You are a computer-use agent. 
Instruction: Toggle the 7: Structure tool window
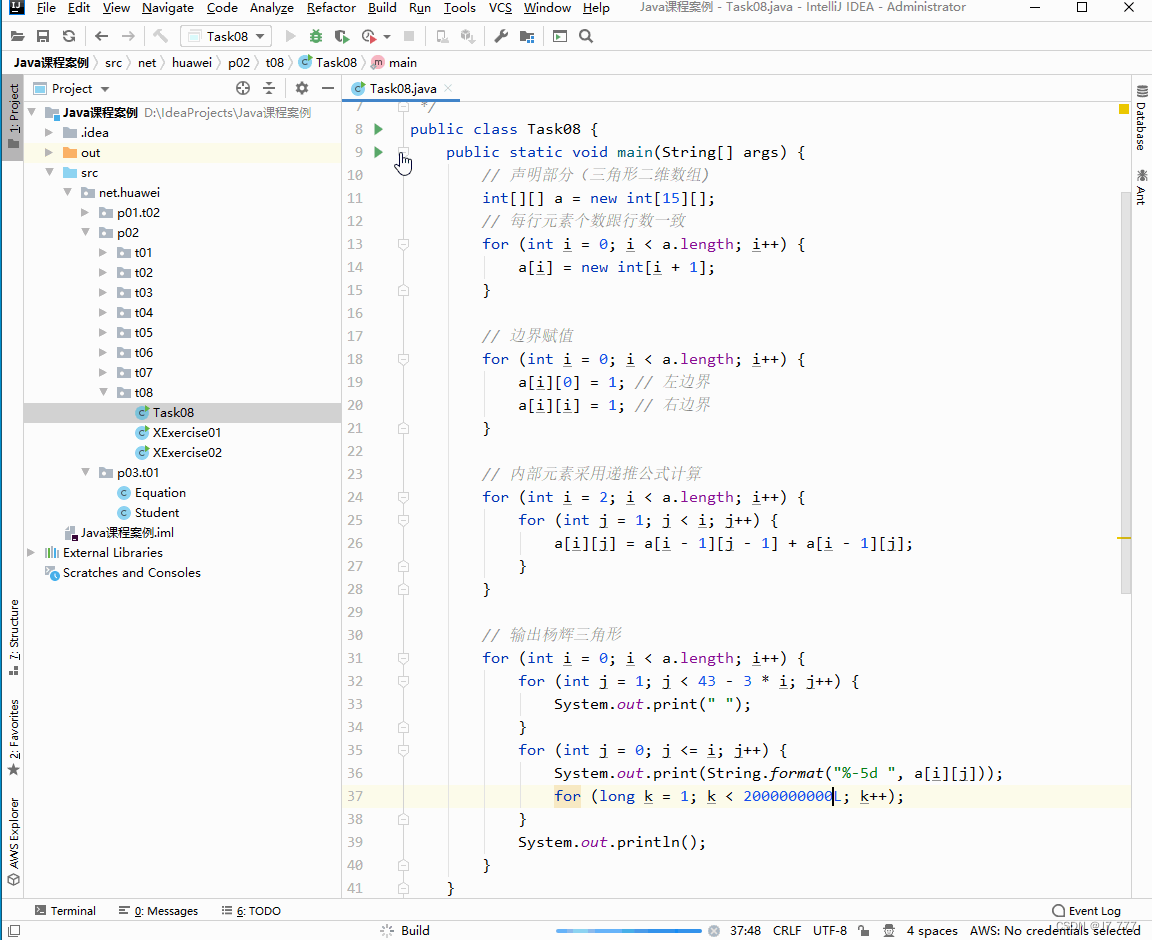pos(13,637)
